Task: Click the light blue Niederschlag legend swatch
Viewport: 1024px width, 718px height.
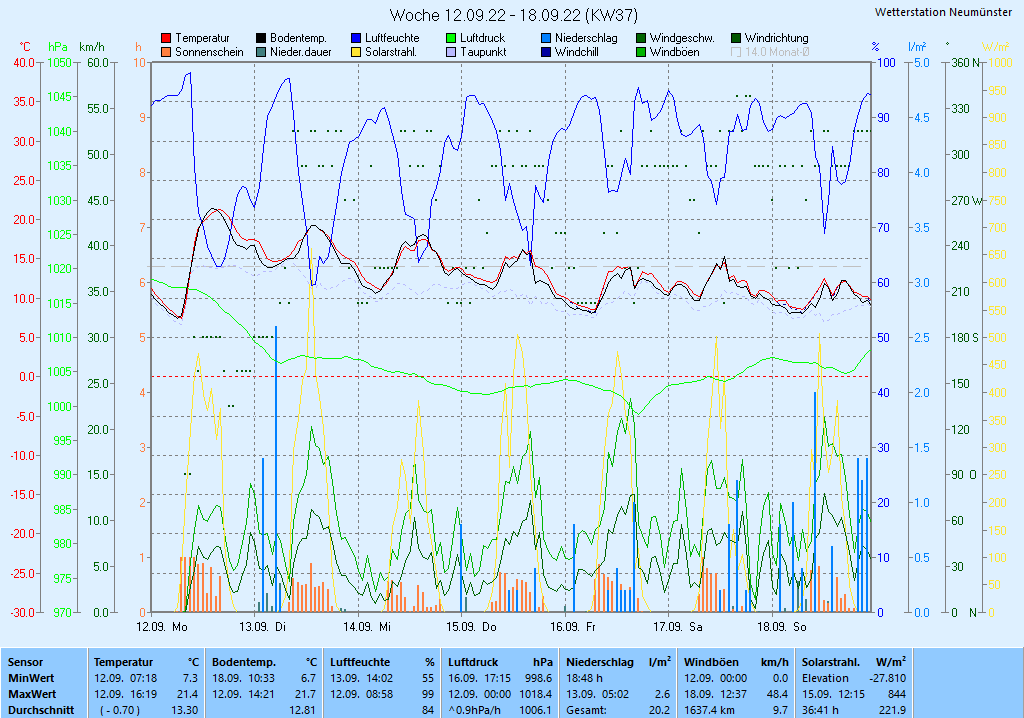Action: point(546,39)
